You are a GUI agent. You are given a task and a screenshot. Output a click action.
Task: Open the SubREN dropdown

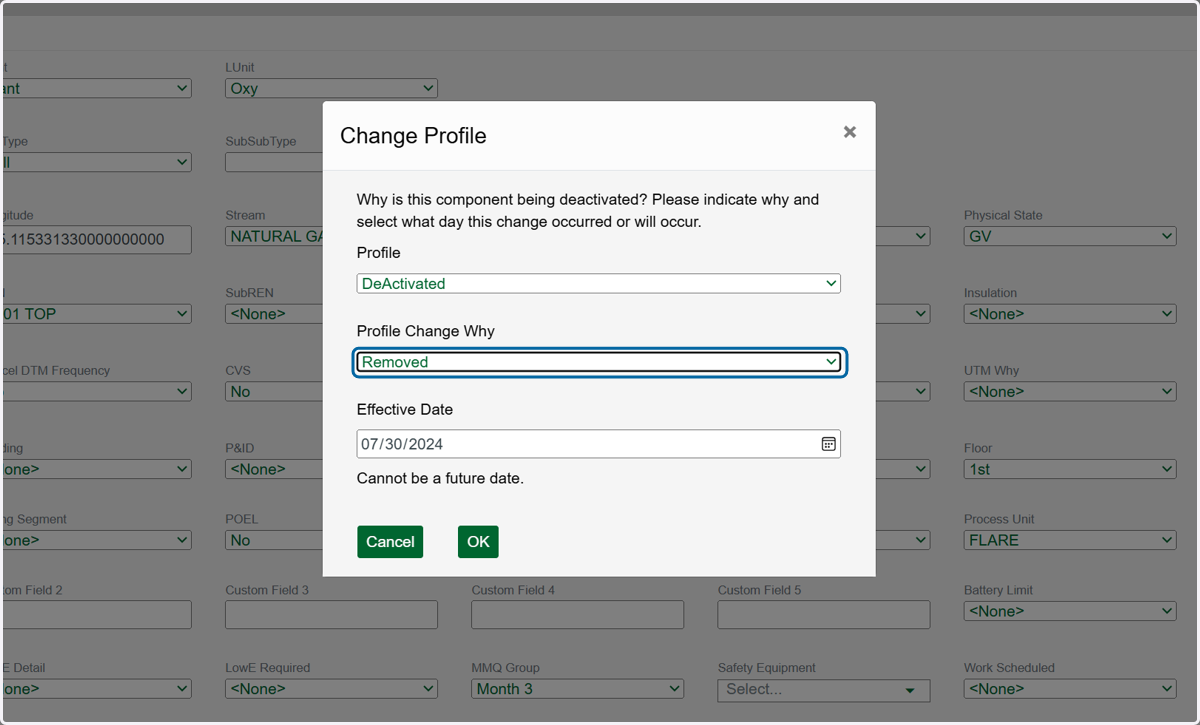pos(273,314)
